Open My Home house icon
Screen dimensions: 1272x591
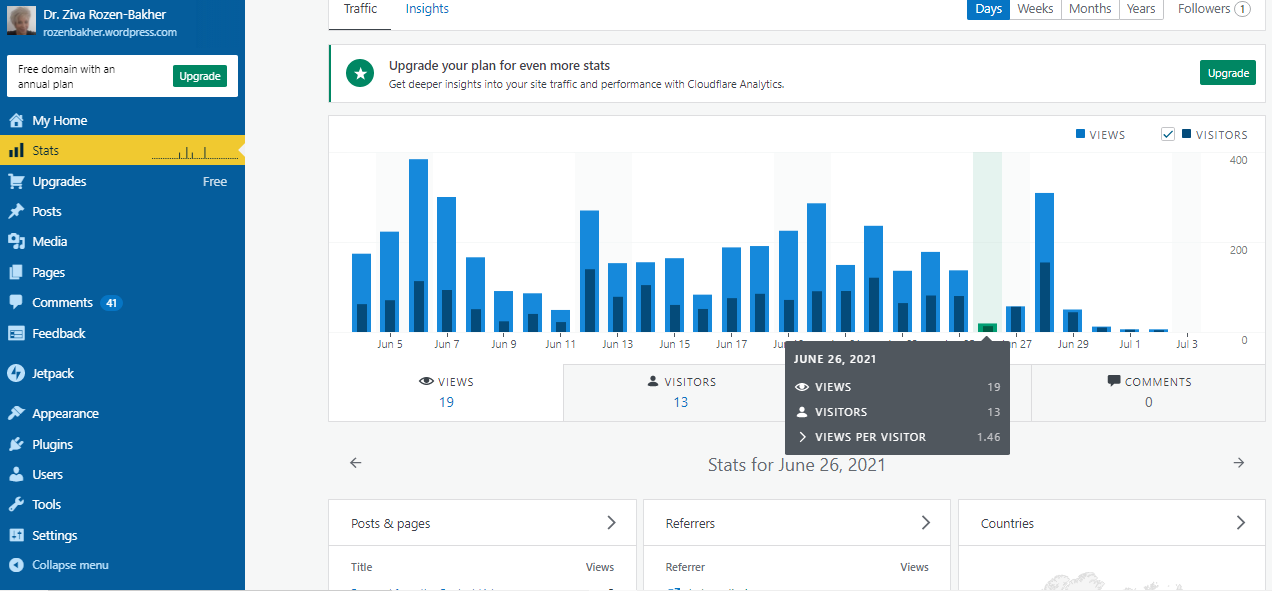pyautogui.click(x=16, y=120)
